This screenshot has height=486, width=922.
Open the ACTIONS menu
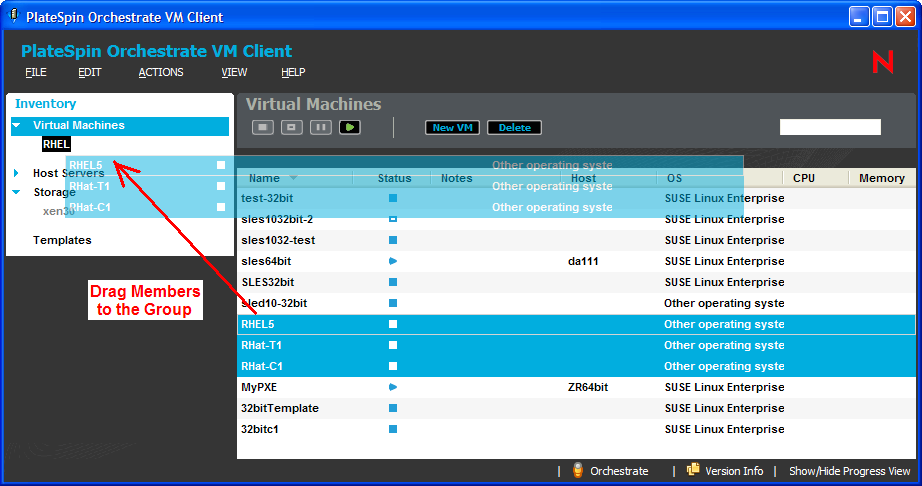[x=161, y=72]
